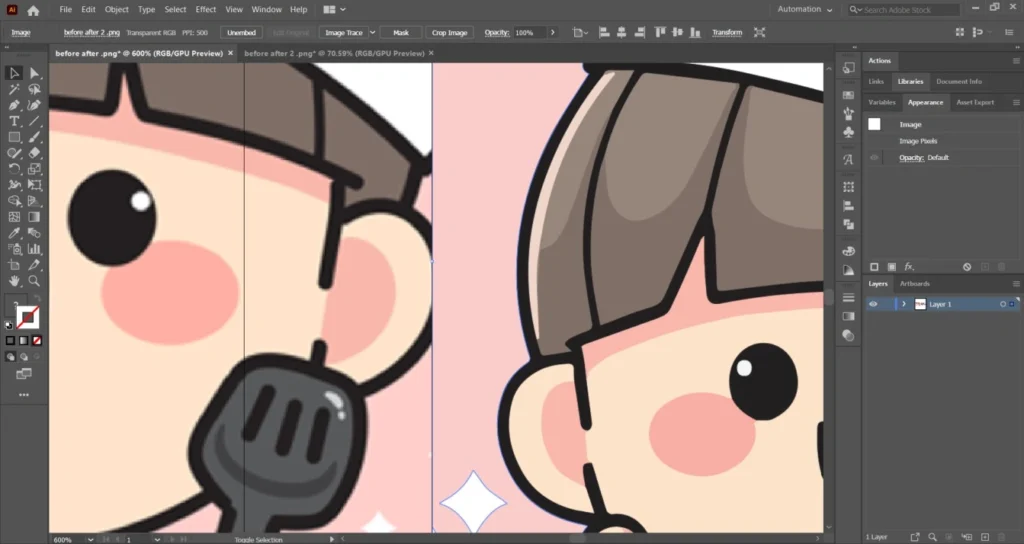Switch to Asset Export tab
Viewport: 1024px width, 544px height.
coord(975,103)
